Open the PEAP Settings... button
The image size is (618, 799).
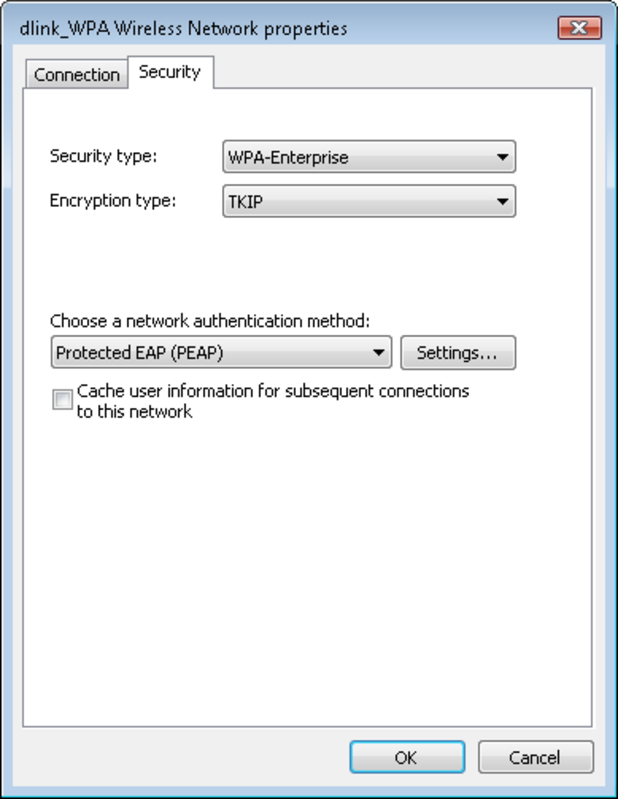pos(457,352)
